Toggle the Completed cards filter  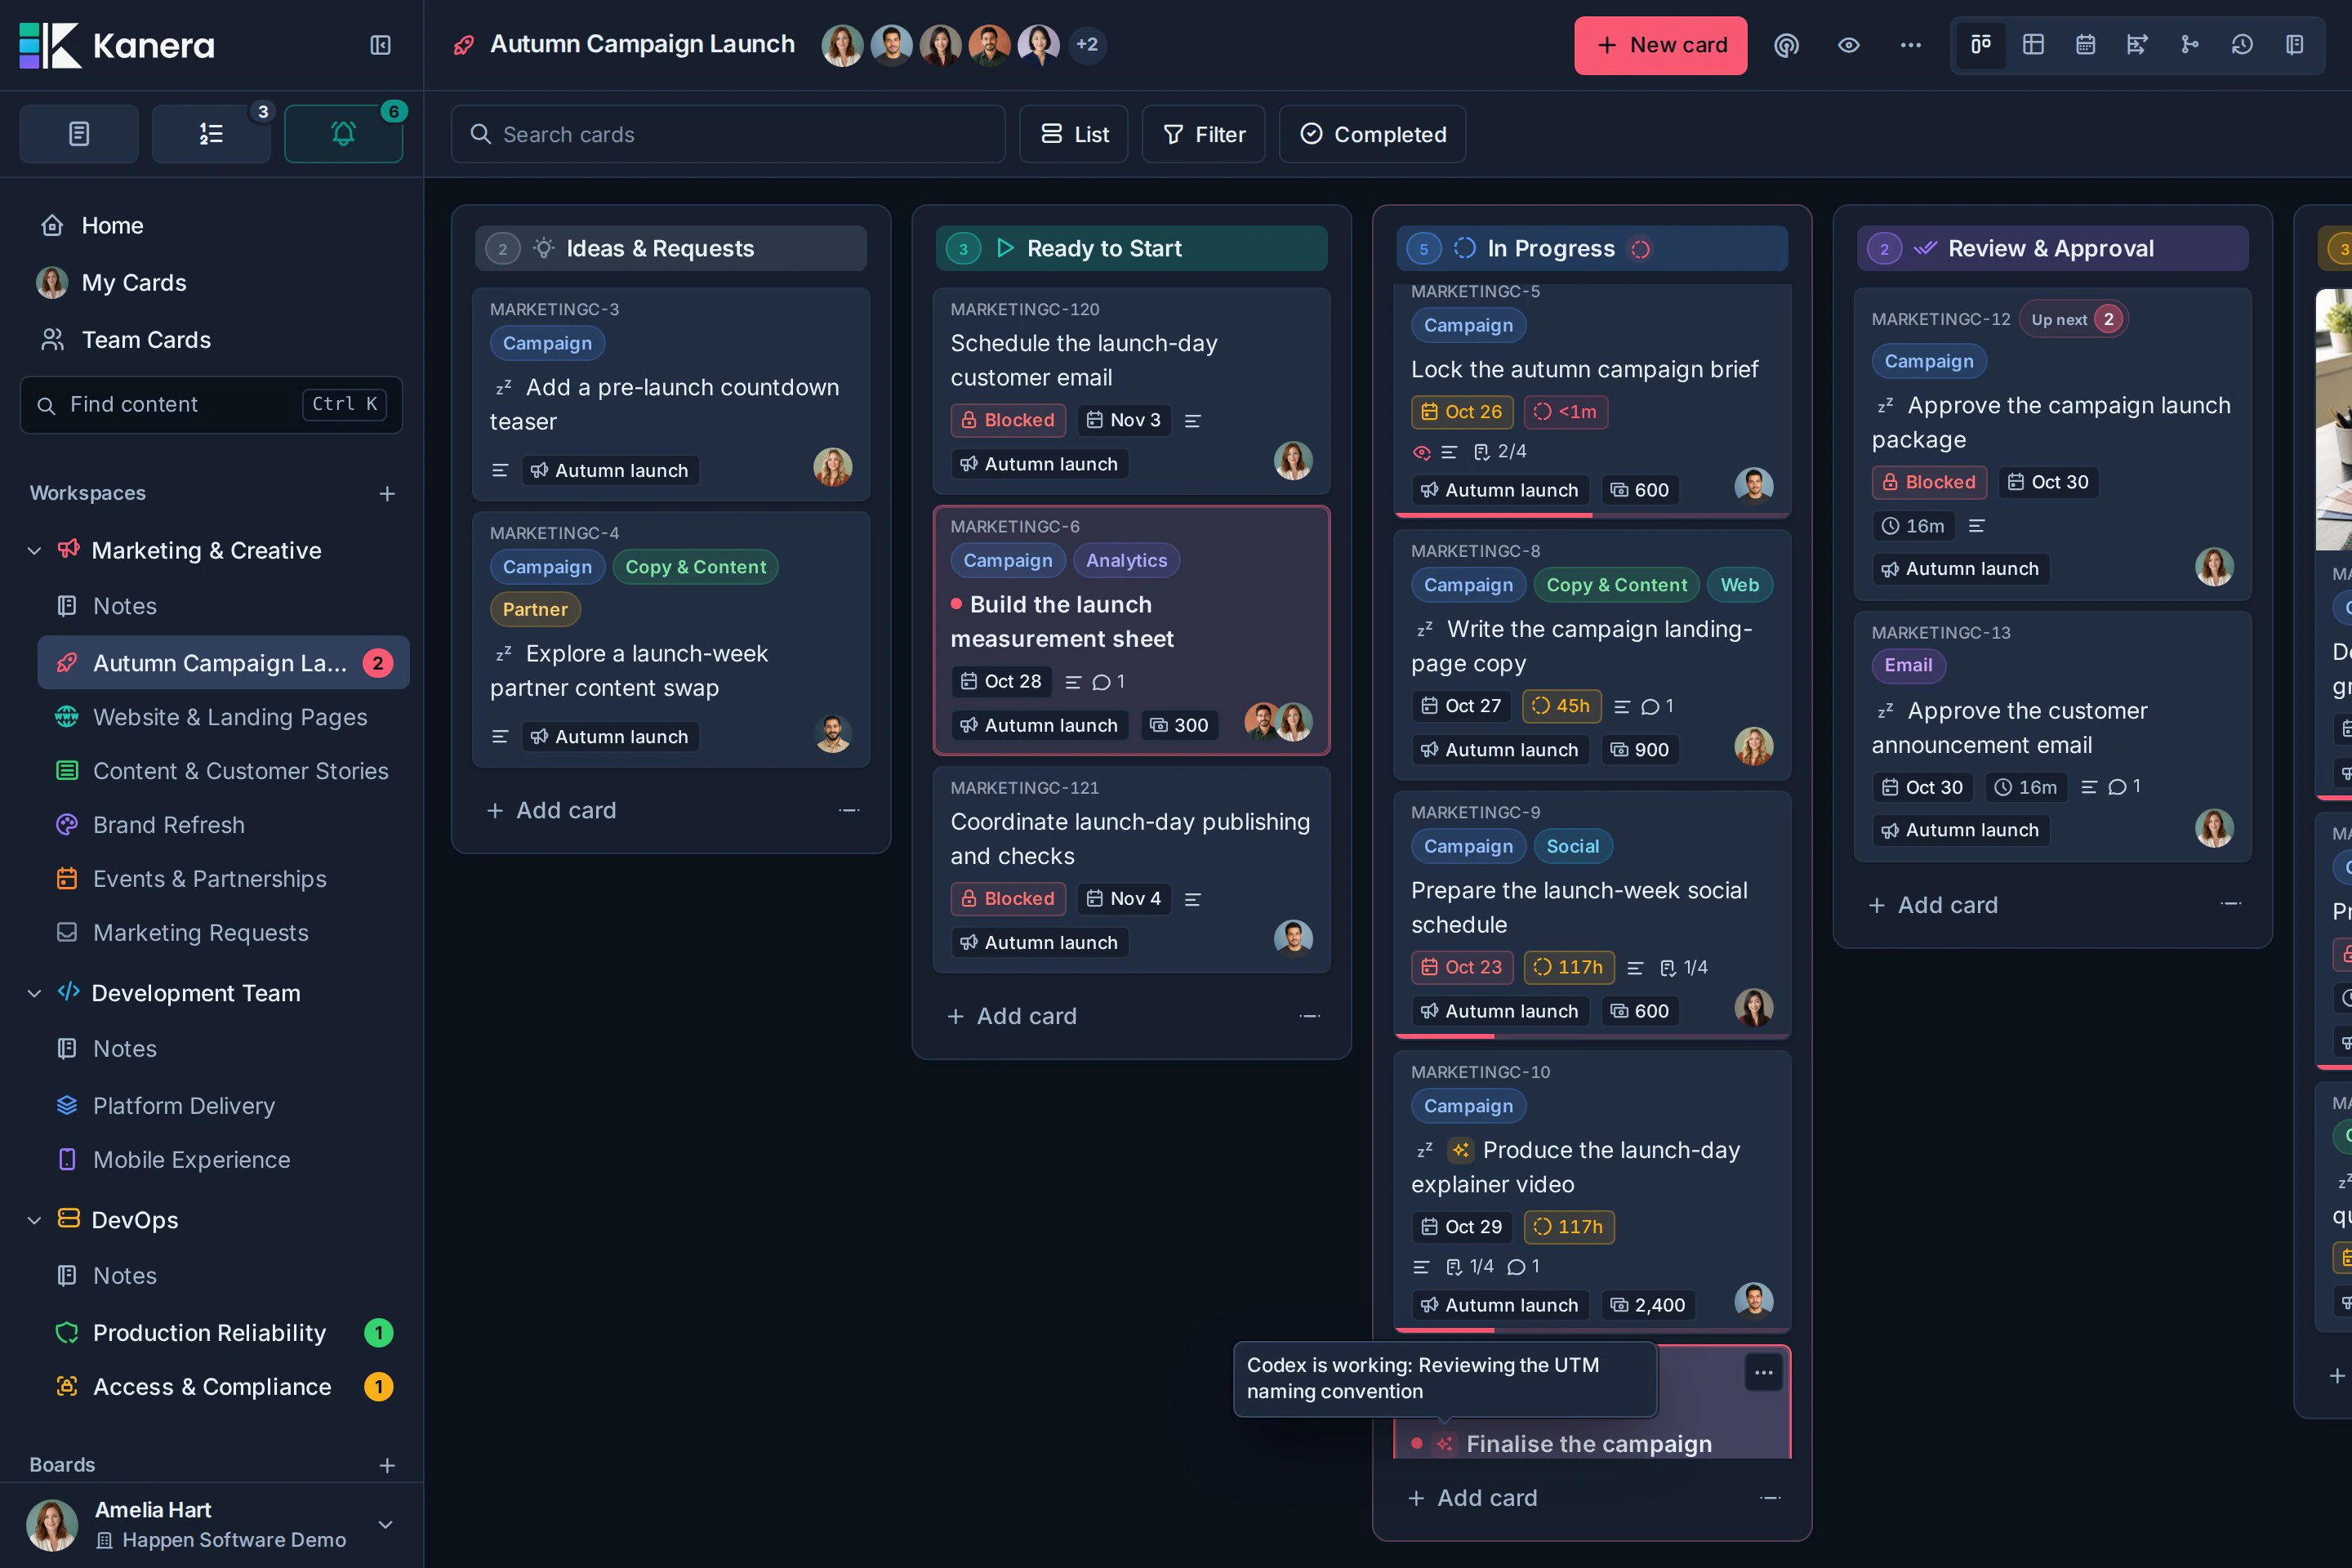[1372, 134]
